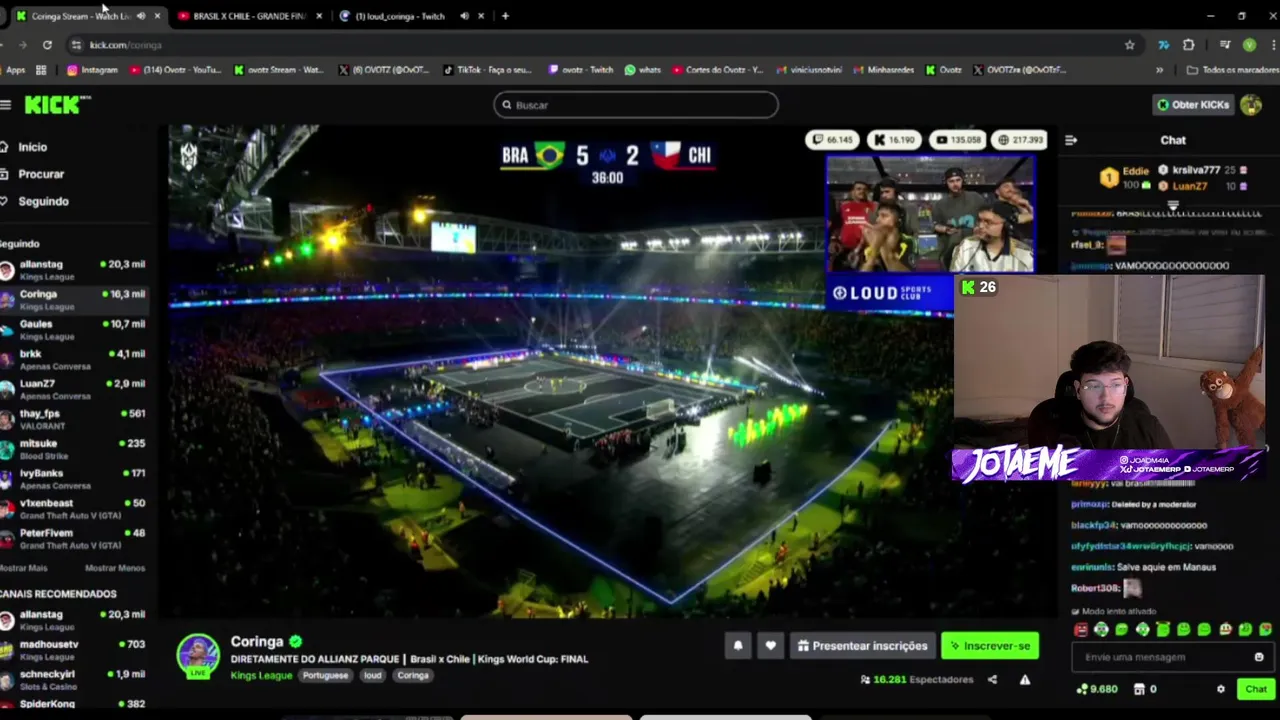Open the Kick hamburger menu
Viewport: 1280px width, 720px height.
(5, 105)
